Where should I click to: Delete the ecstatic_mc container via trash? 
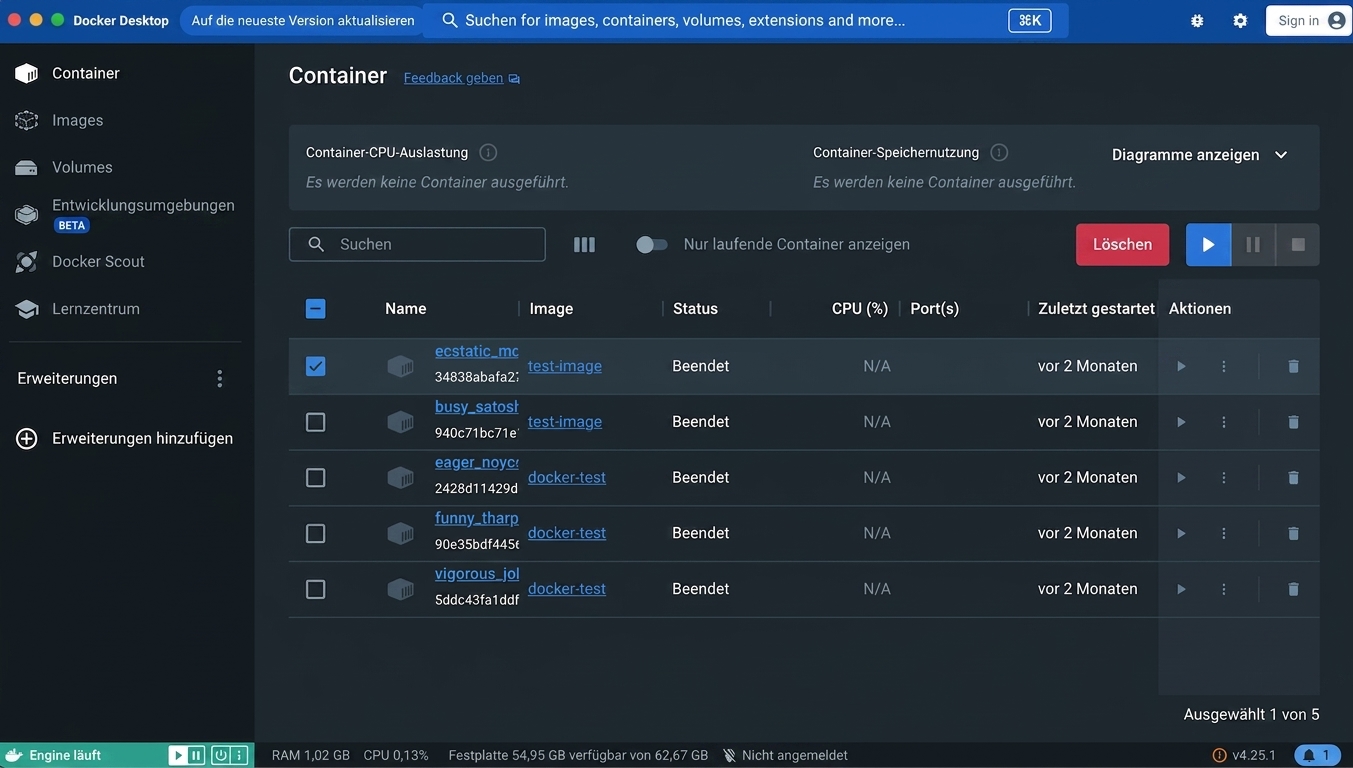tap(1293, 366)
